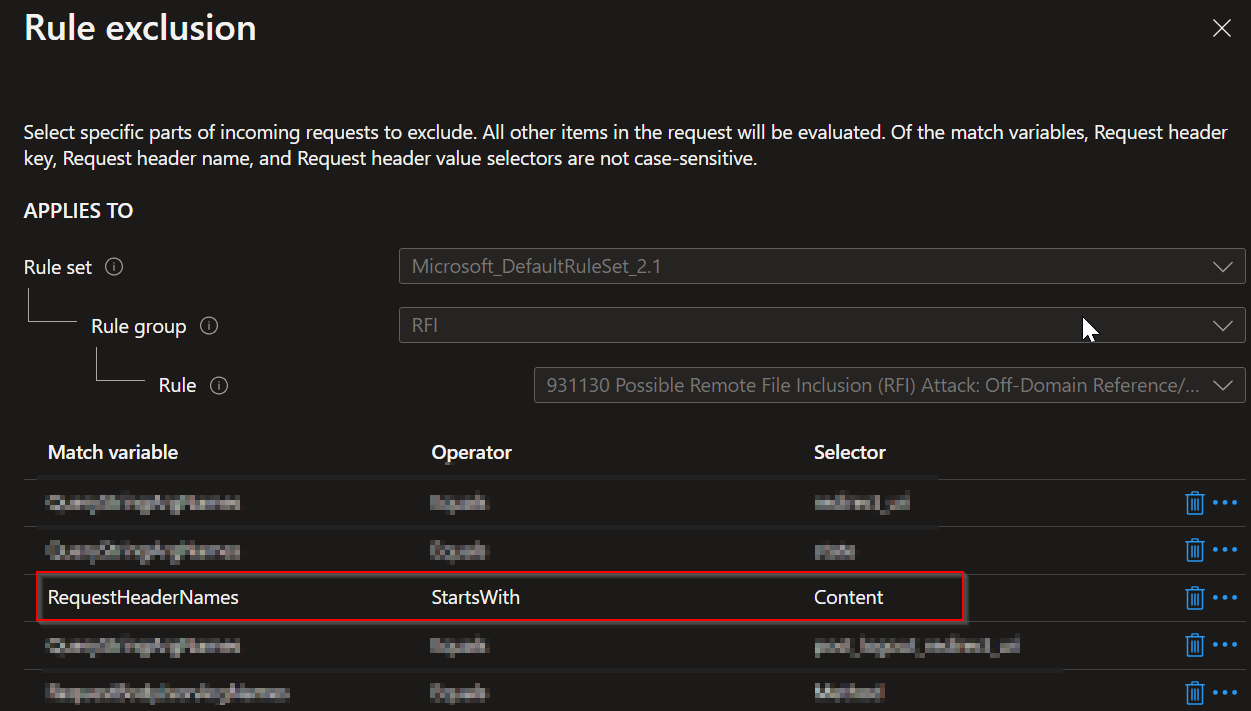Show the Rule info tooltip
1251x711 pixels.
pos(219,385)
